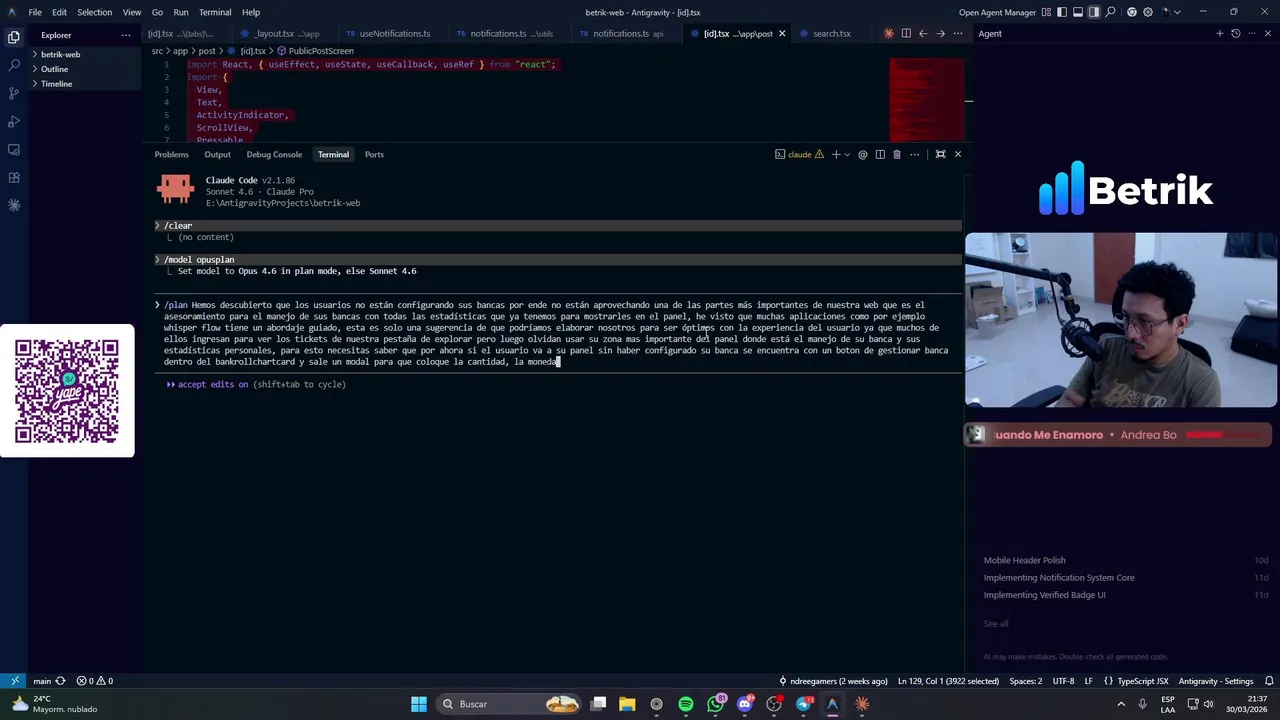Click the code minimap preview
The height and width of the screenshot is (720, 1280).
(927, 100)
